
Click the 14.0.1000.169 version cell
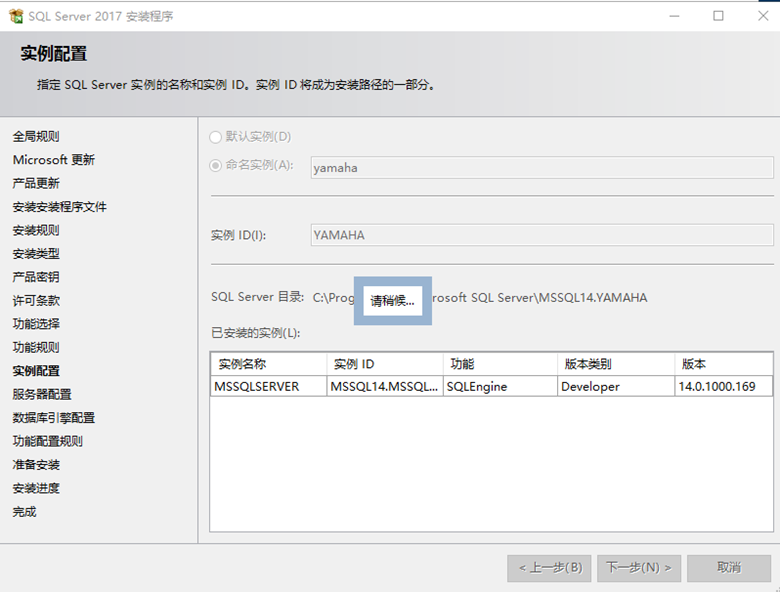click(724, 387)
